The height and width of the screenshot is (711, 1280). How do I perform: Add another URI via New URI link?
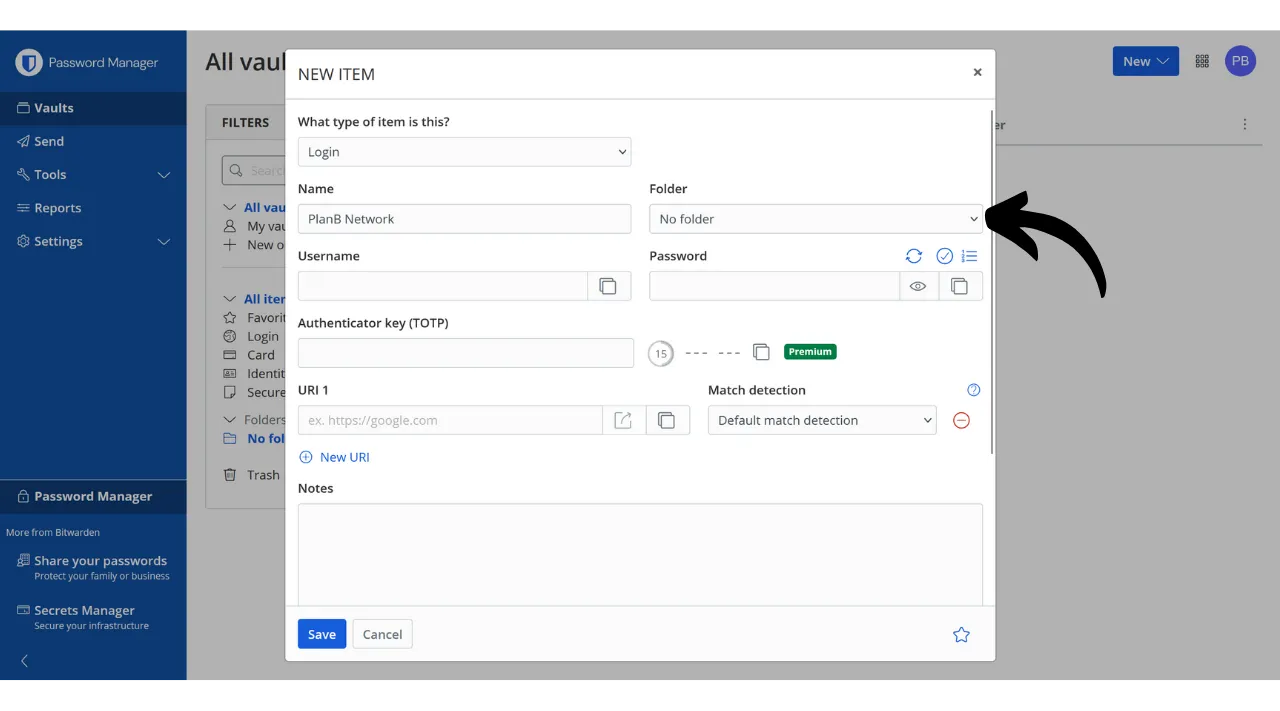coord(335,457)
